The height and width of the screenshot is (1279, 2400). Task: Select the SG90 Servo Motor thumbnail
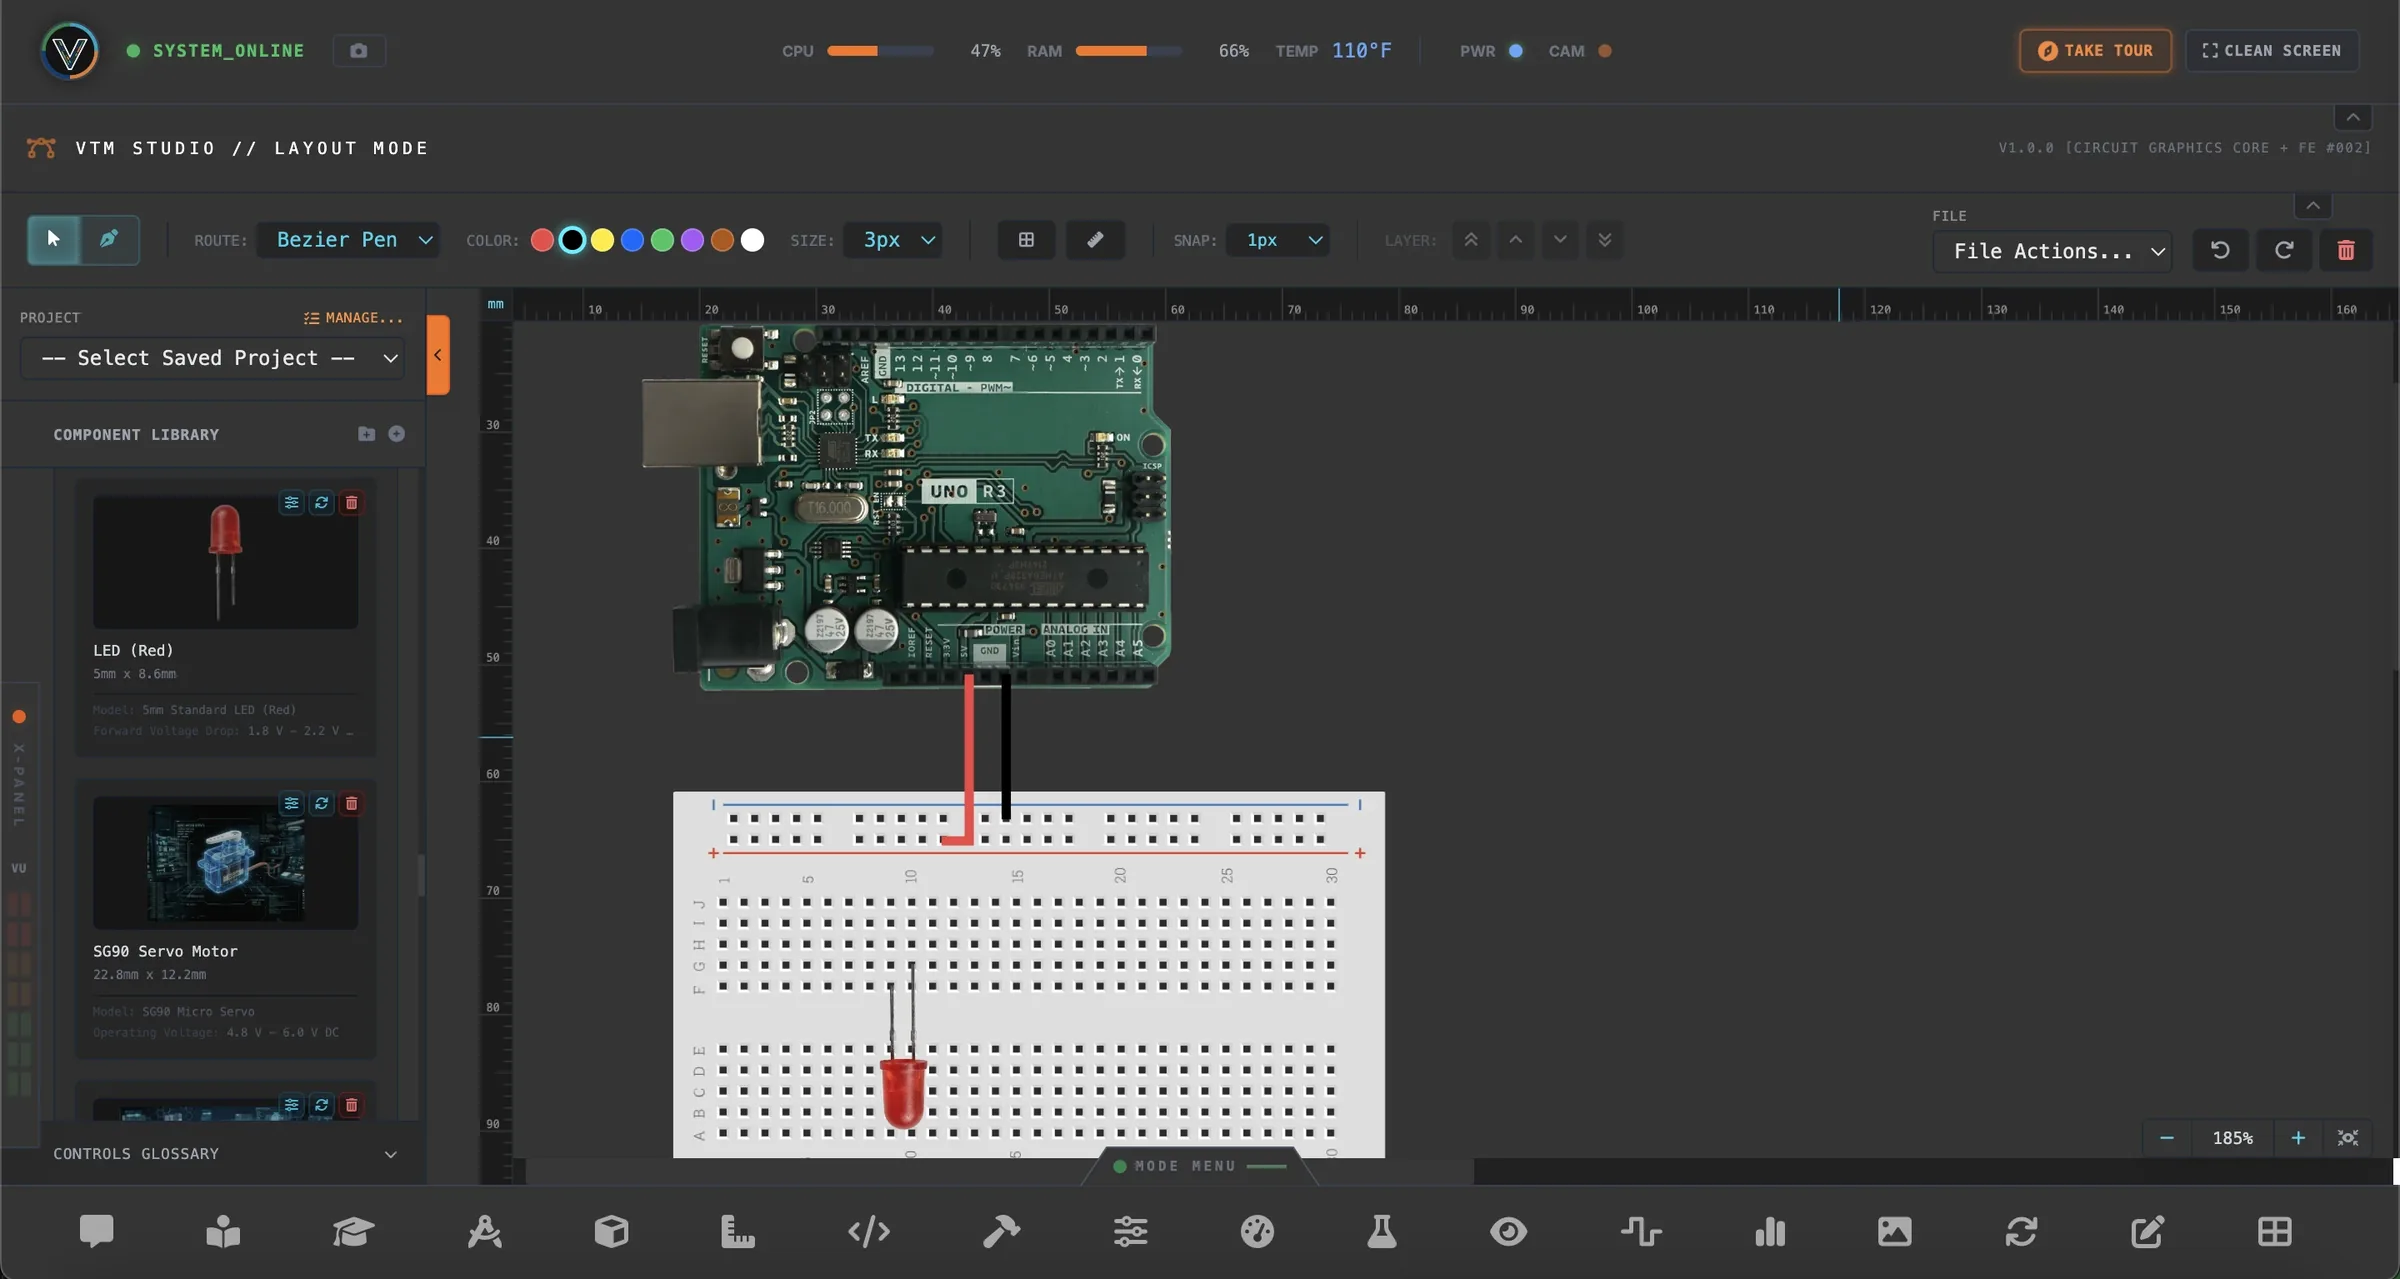pyautogui.click(x=225, y=862)
